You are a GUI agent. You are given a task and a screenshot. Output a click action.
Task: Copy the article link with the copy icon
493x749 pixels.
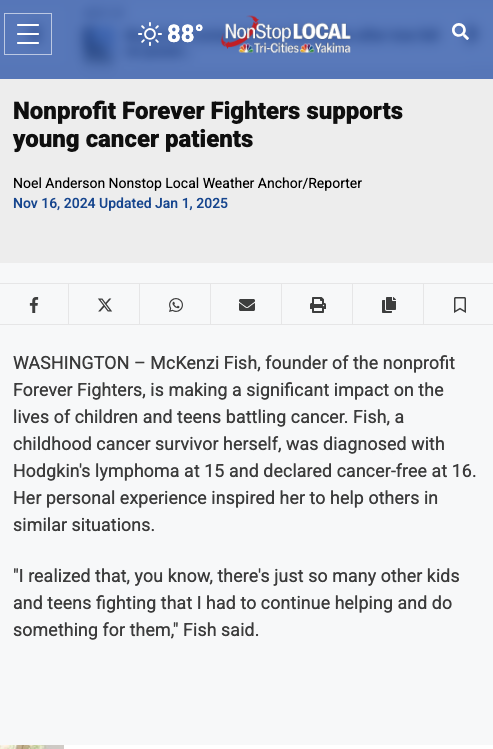pos(389,305)
